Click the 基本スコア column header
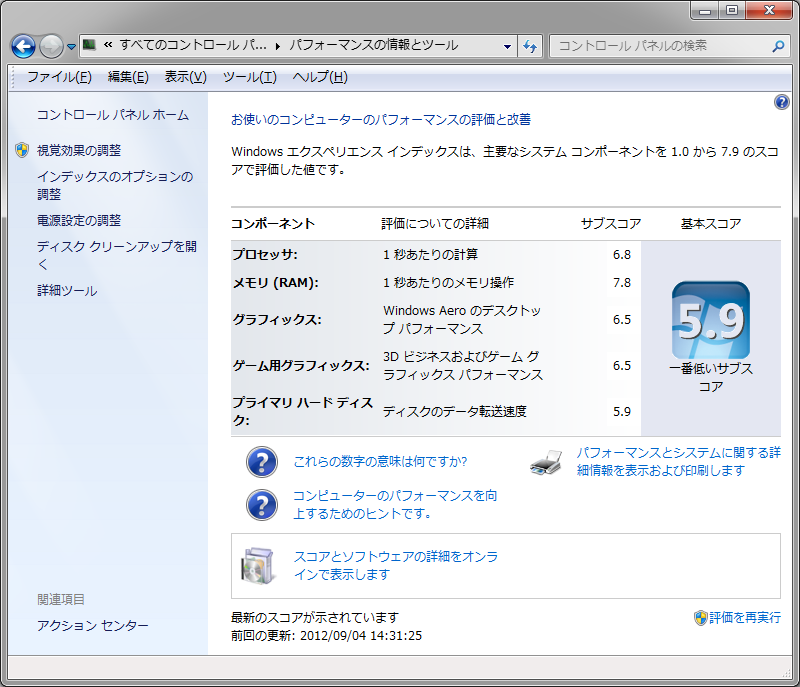Image resolution: width=800 pixels, height=687 pixels. pyautogui.click(x=711, y=224)
